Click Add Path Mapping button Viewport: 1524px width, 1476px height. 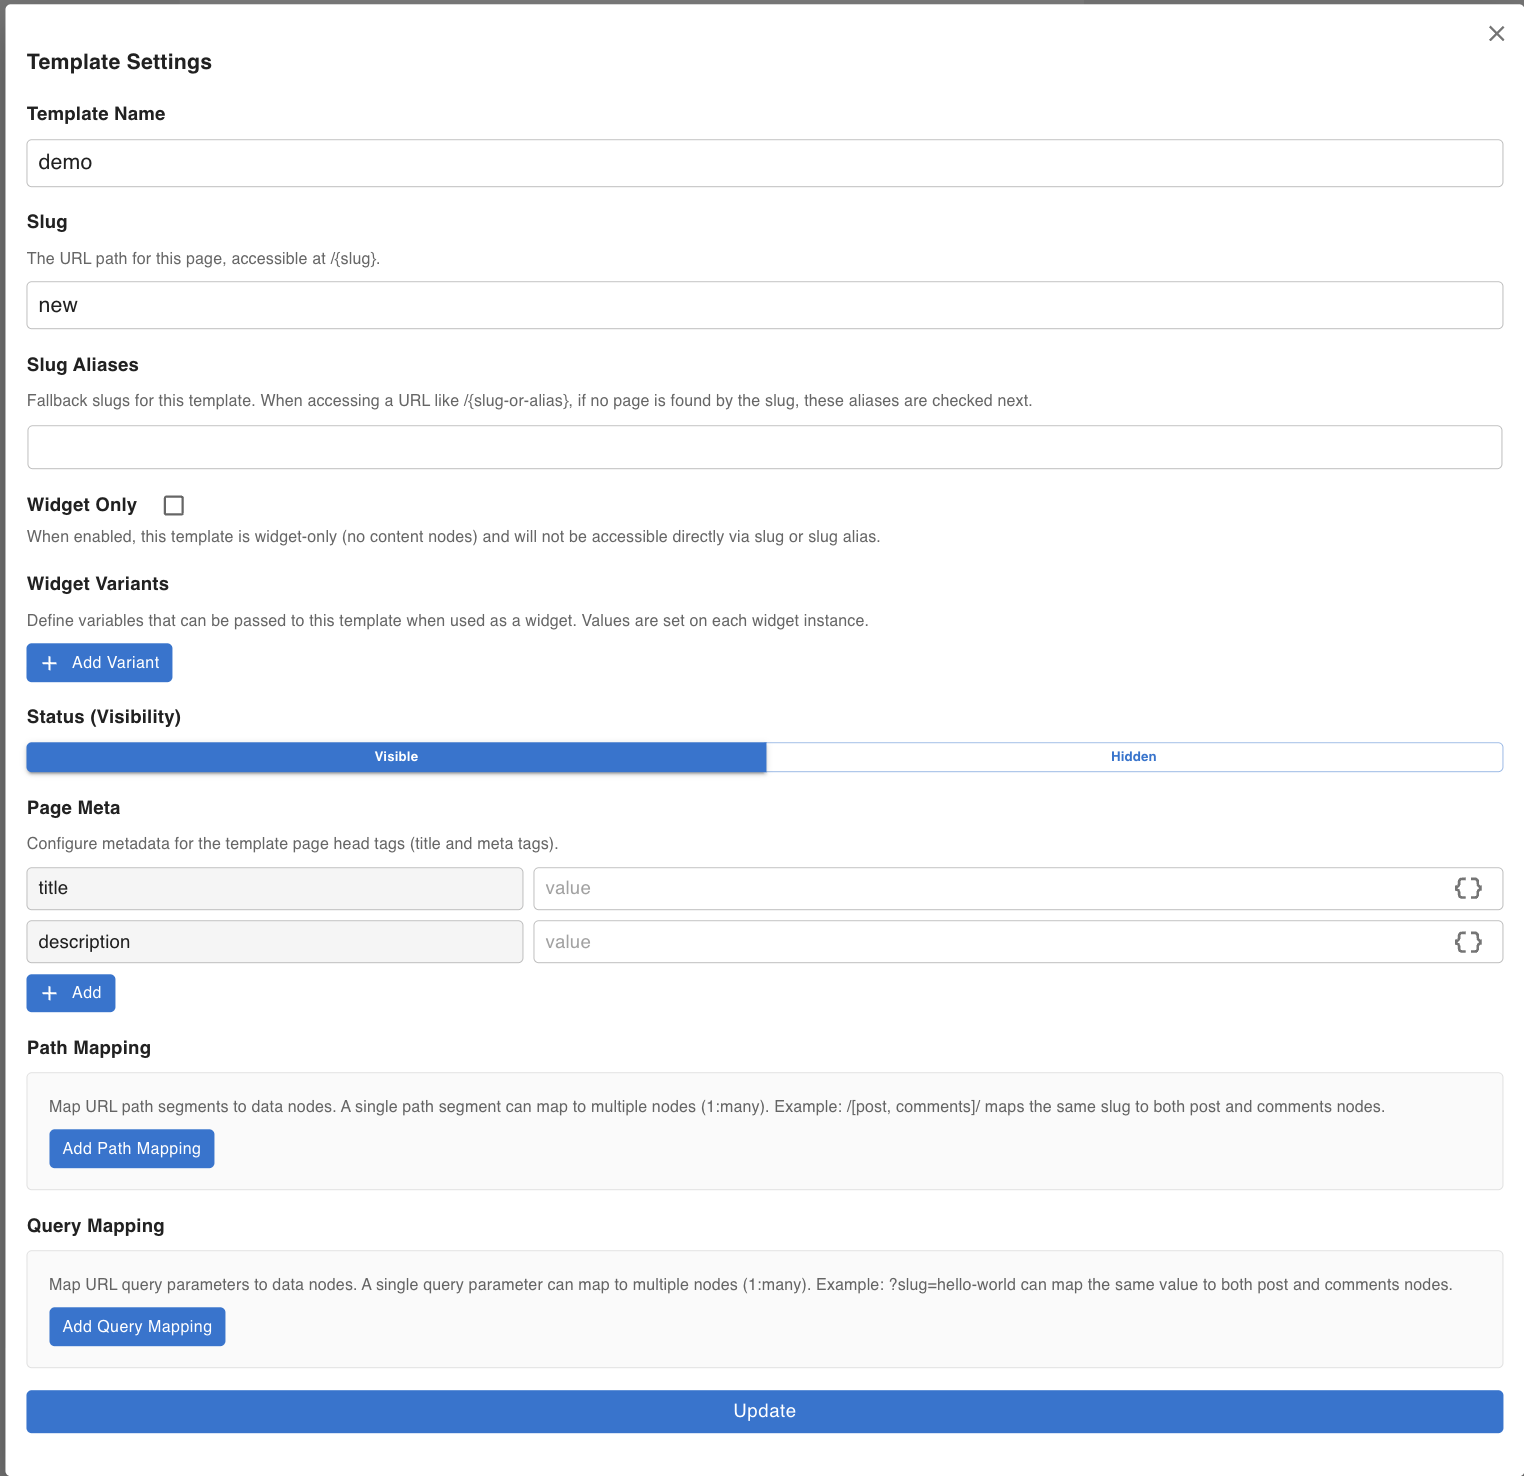tap(132, 1149)
